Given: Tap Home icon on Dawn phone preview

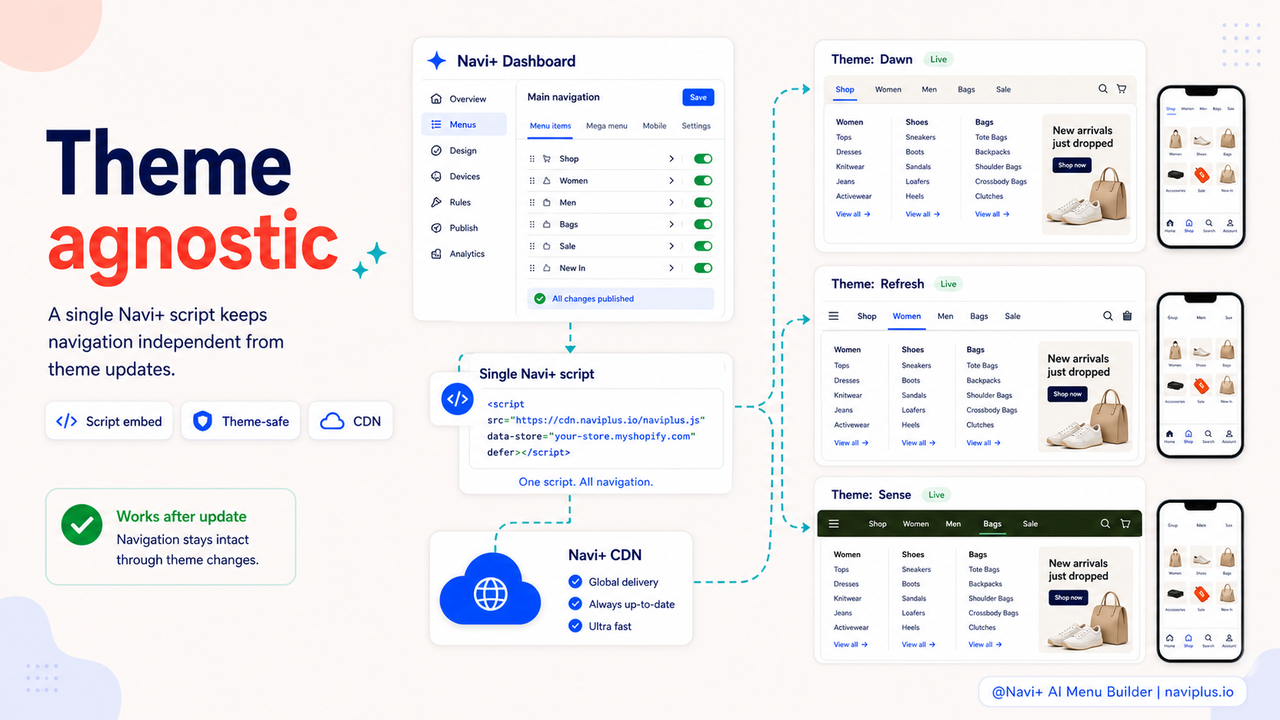Looking at the screenshot, I should [1170, 225].
